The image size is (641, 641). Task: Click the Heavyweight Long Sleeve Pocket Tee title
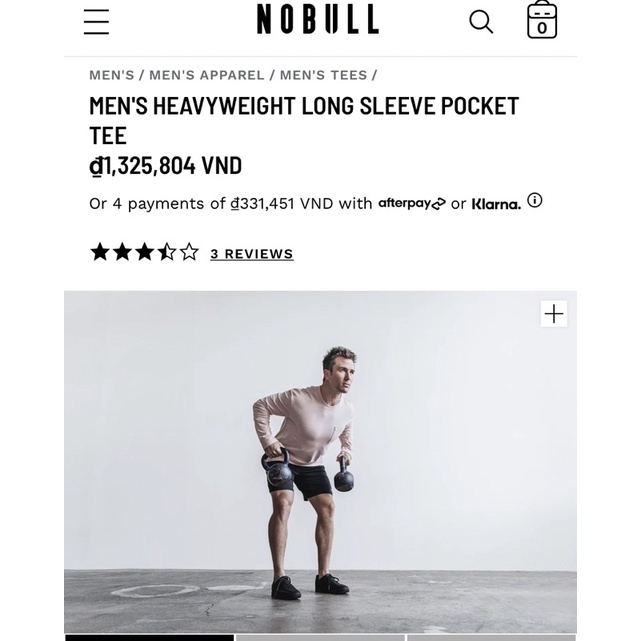pyautogui.click(x=304, y=121)
